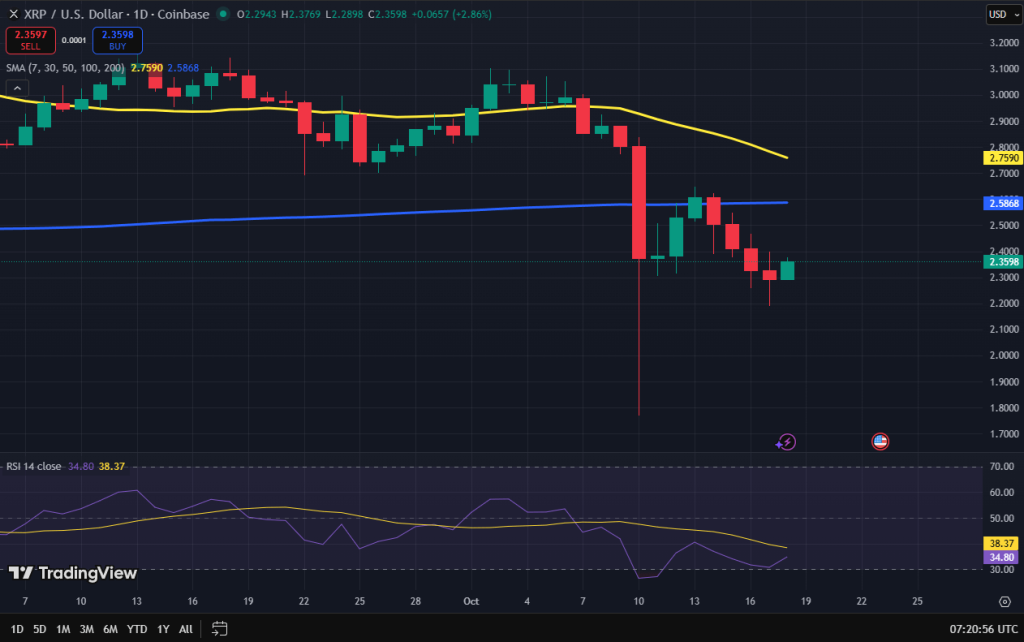Open the chart axis settings gear icon
This screenshot has height=642, width=1024.
pos(1004,601)
